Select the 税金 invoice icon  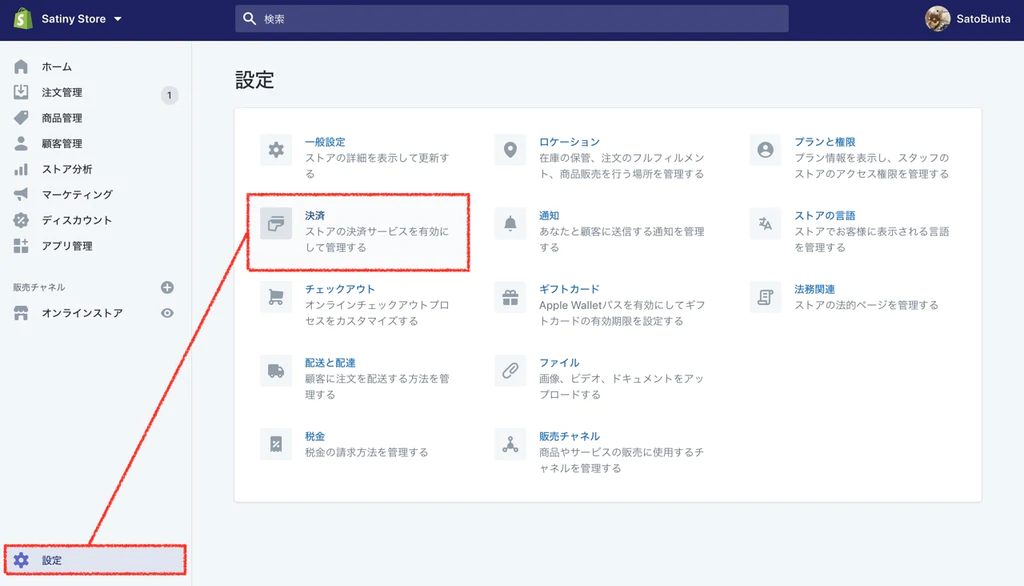[275, 443]
